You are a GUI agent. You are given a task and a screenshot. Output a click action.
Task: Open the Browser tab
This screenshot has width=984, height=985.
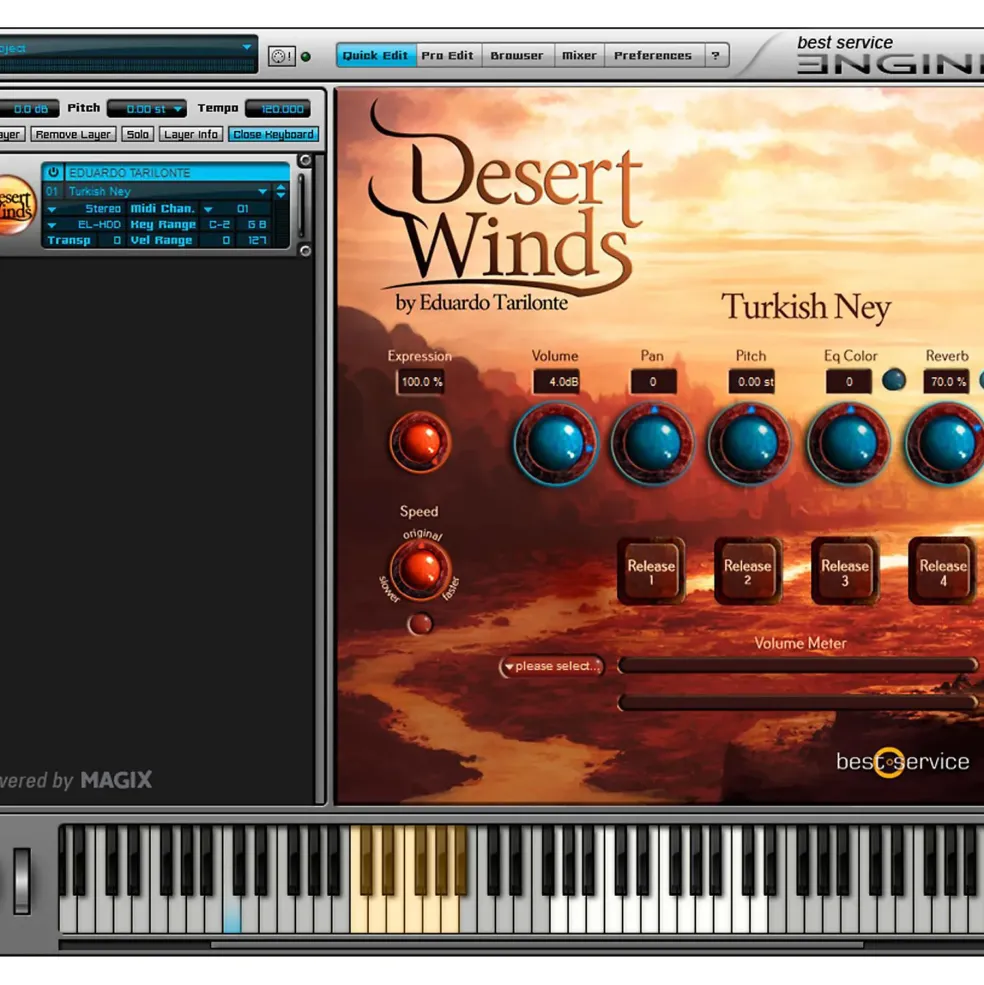pyautogui.click(x=517, y=55)
